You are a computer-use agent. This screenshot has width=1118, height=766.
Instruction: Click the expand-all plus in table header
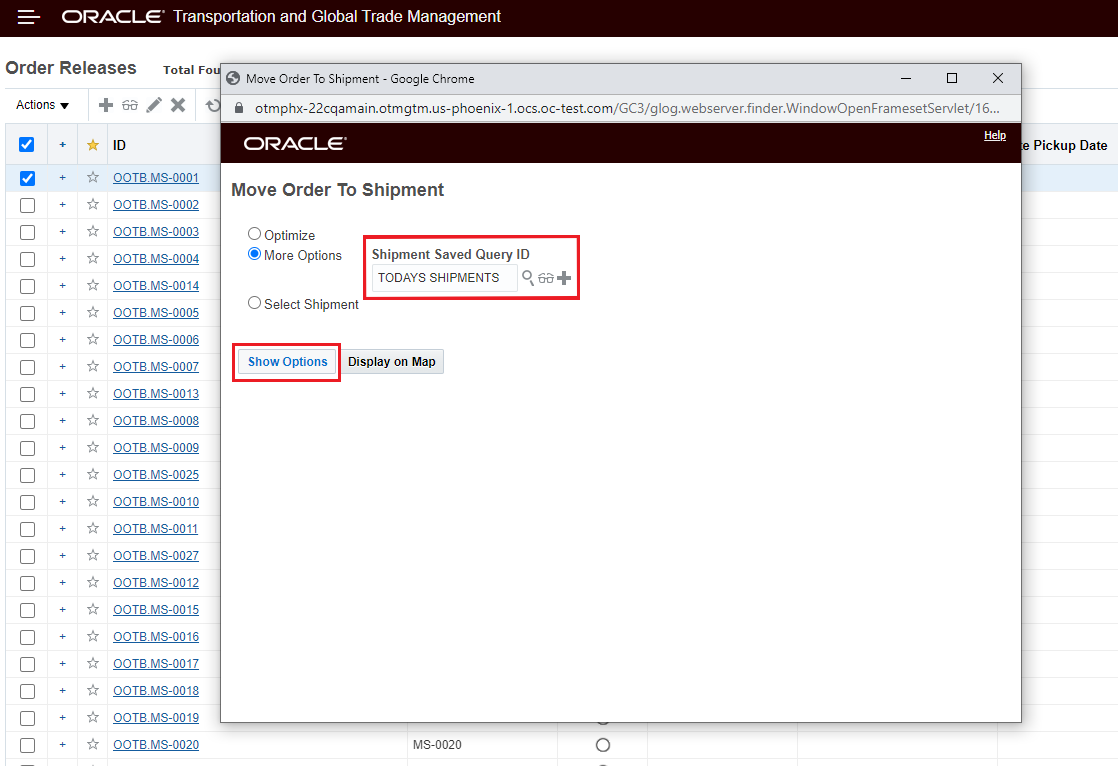(63, 145)
